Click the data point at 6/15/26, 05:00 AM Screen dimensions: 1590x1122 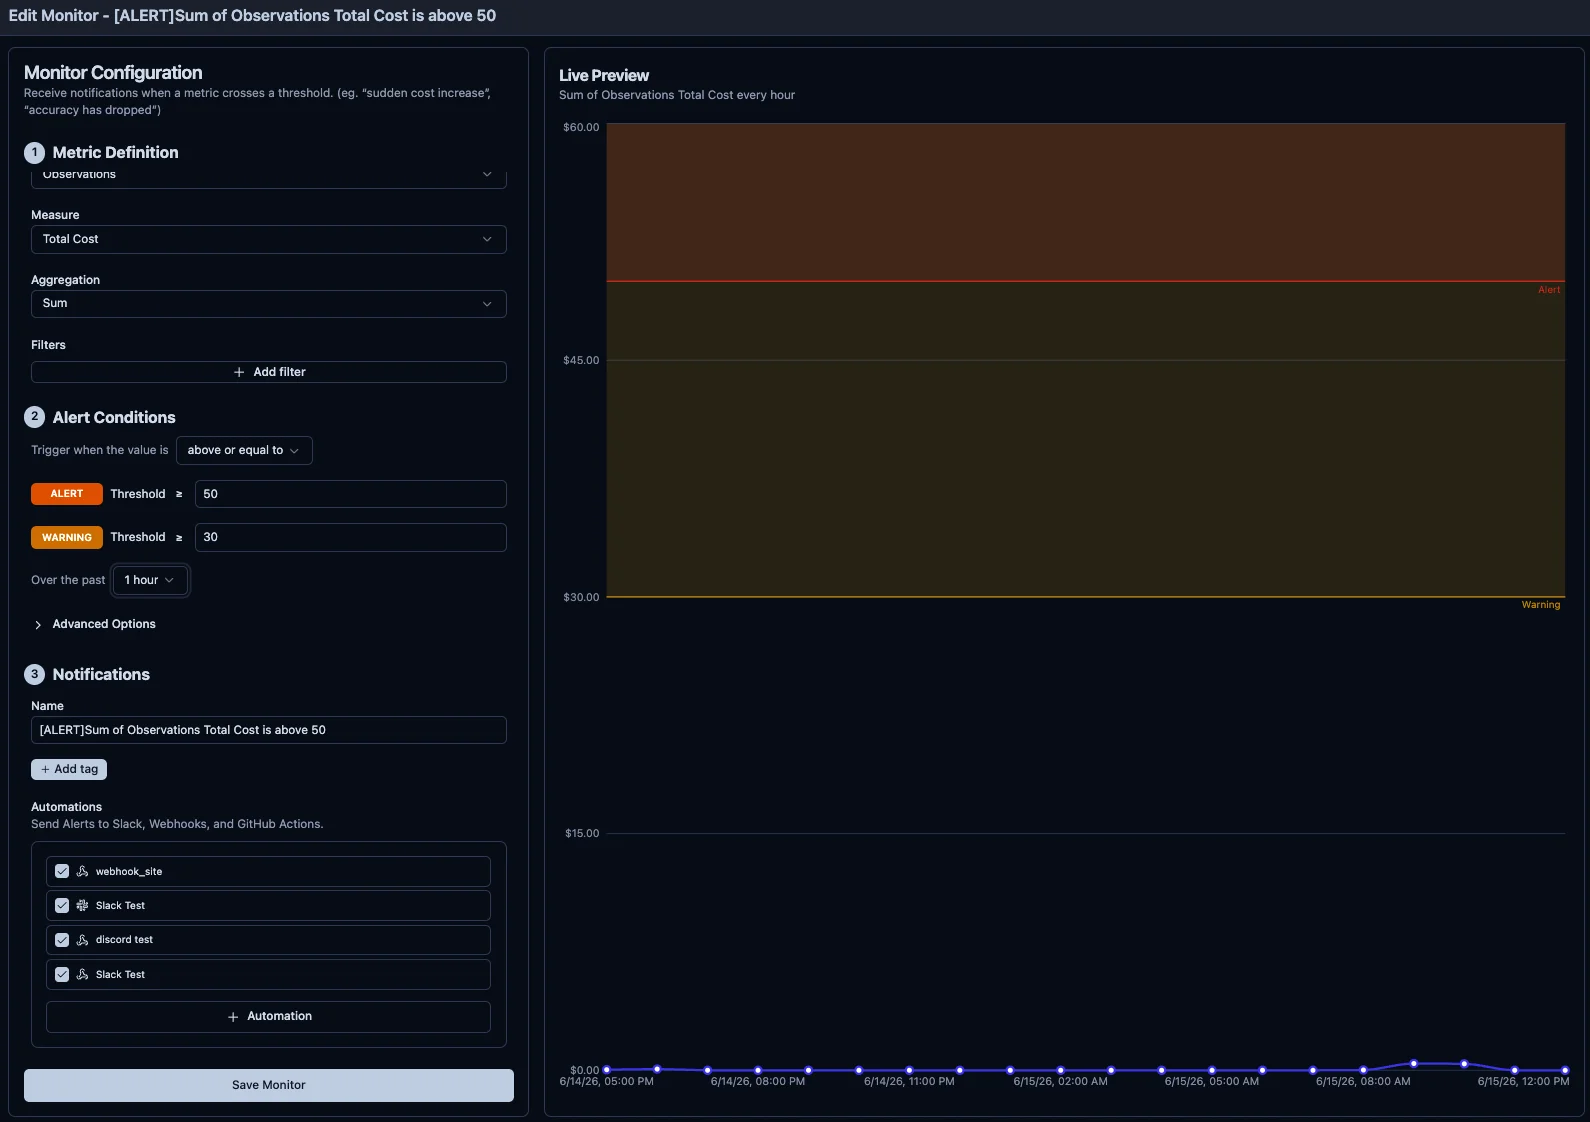1212,1070
